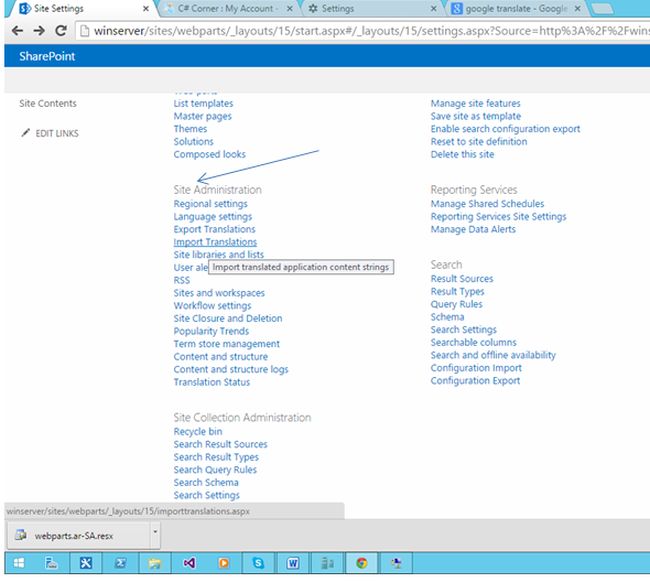The height and width of the screenshot is (583, 650).
Task: Open Composed looks link
Action: (x=210, y=155)
